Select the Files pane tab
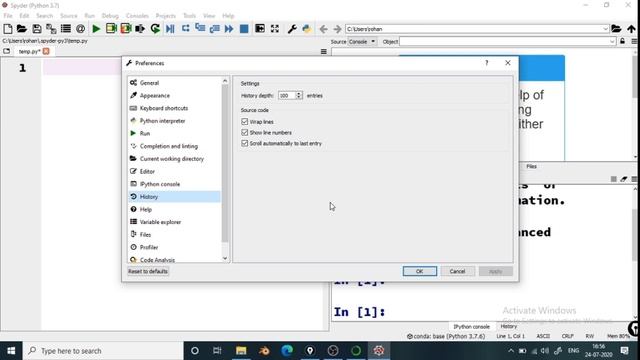Image resolution: width=640 pixels, height=360 pixels. (531, 167)
